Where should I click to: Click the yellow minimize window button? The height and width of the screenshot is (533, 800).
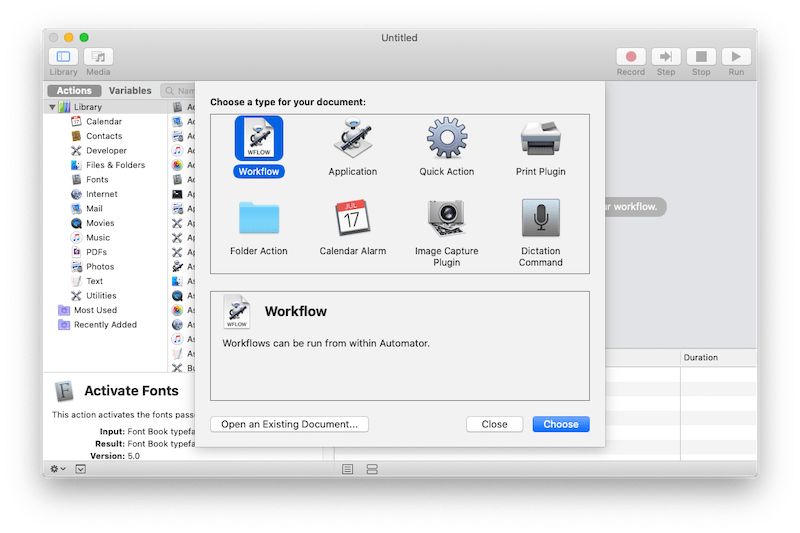pyautogui.click(x=69, y=37)
